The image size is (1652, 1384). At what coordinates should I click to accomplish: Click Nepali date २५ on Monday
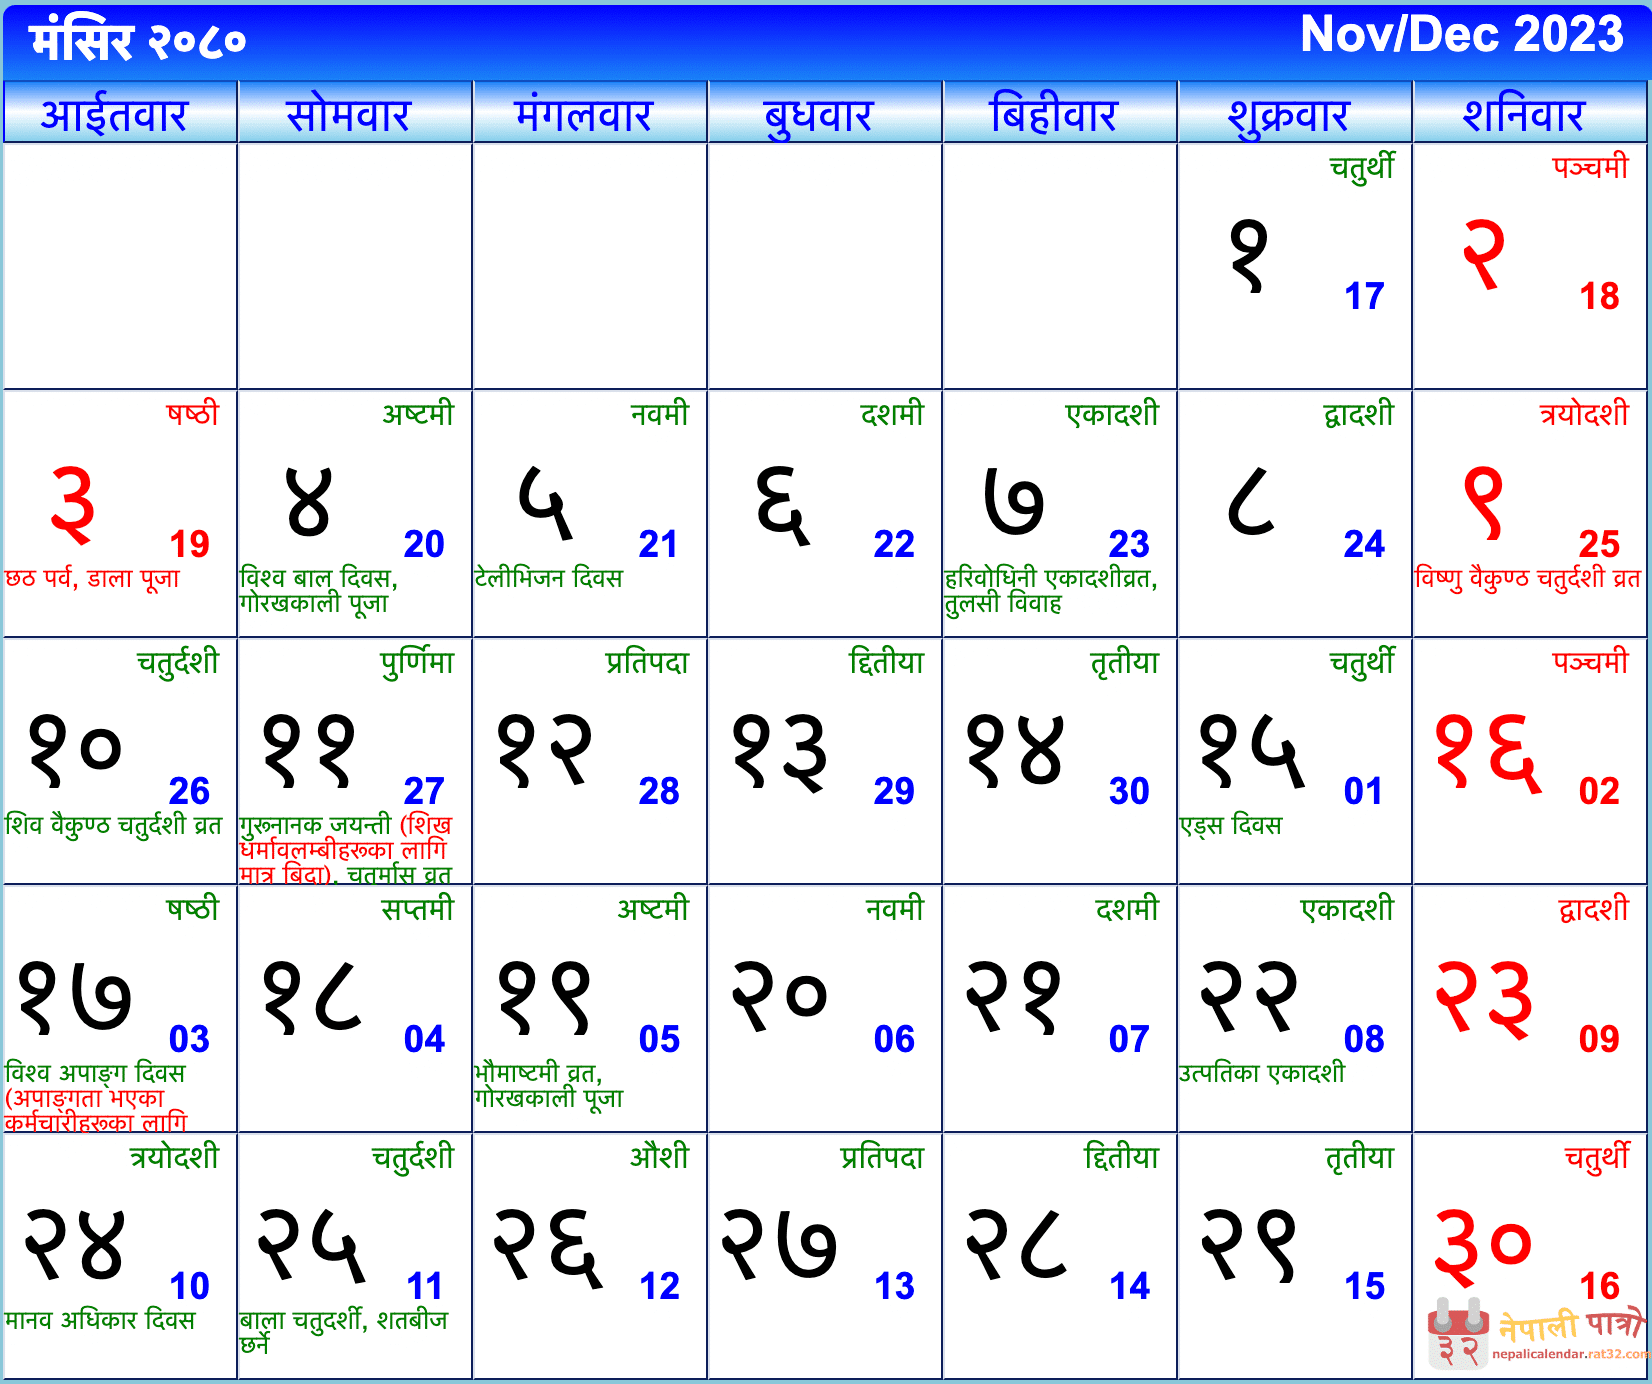[x=312, y=1245]
